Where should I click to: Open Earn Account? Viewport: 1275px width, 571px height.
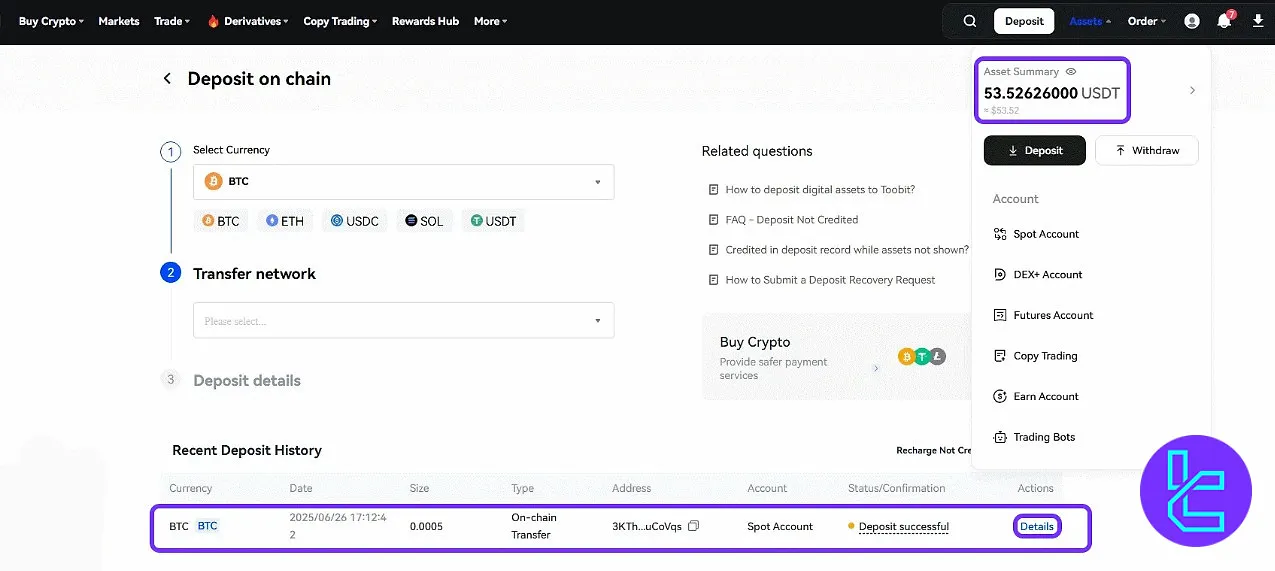(x=1036, y=396)
